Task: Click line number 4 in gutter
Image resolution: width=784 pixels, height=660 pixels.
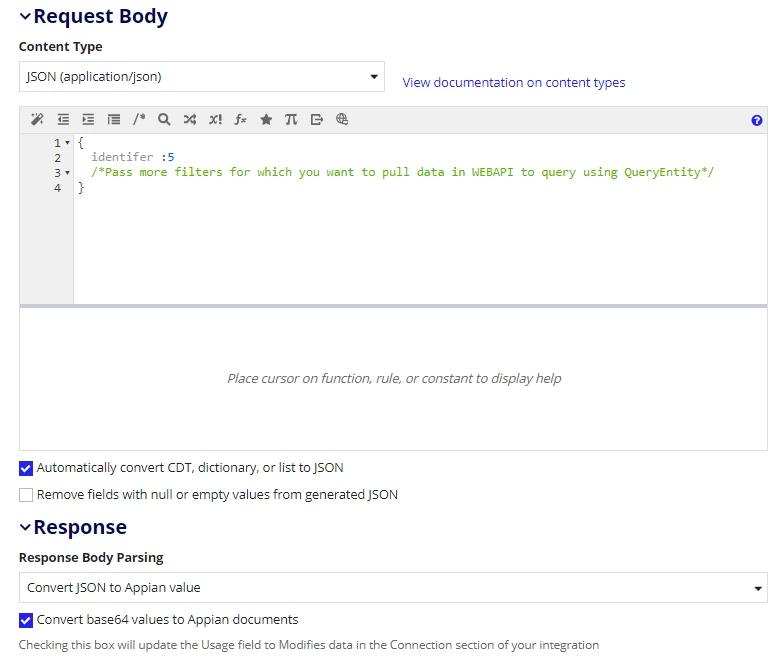Action: coord(58,188)
